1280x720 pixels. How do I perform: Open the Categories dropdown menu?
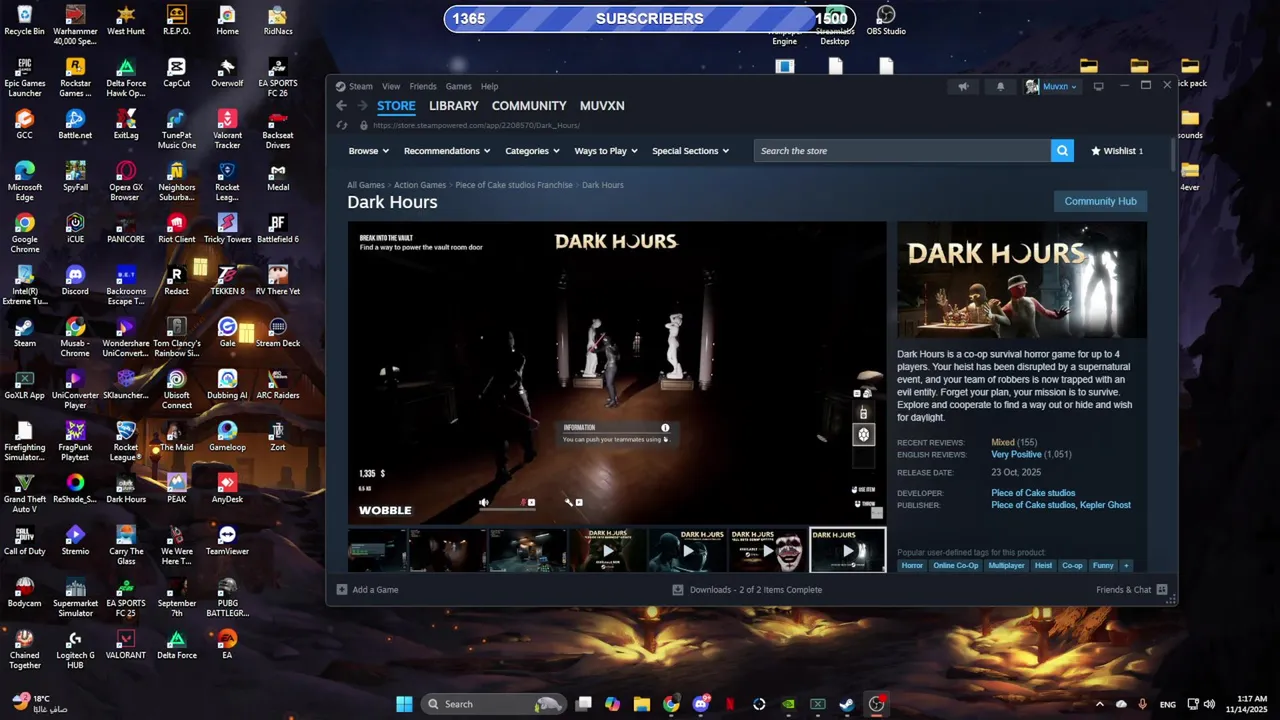point(532,151)
